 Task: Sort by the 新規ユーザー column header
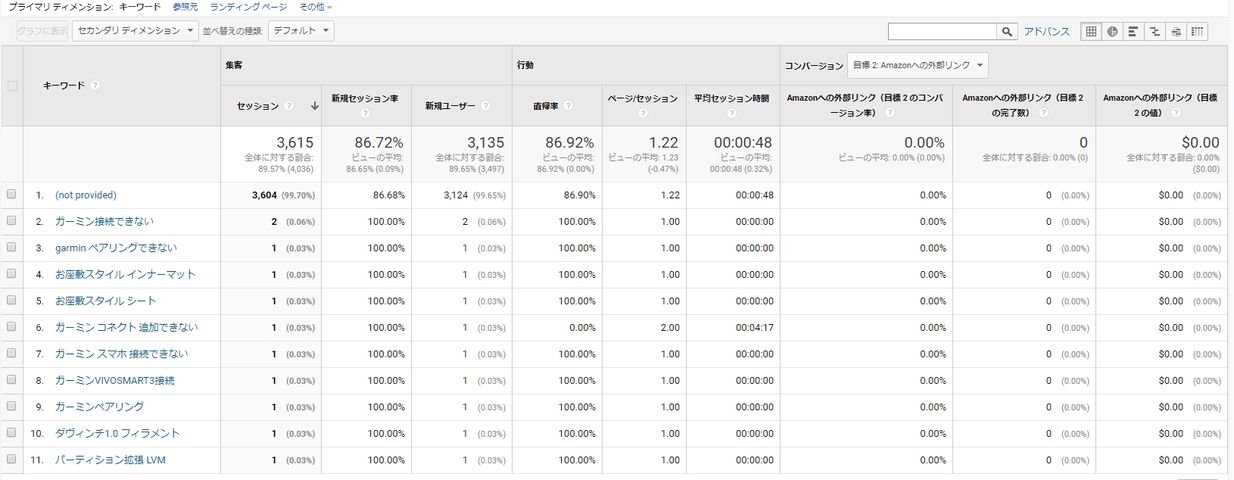pos(451,106)
